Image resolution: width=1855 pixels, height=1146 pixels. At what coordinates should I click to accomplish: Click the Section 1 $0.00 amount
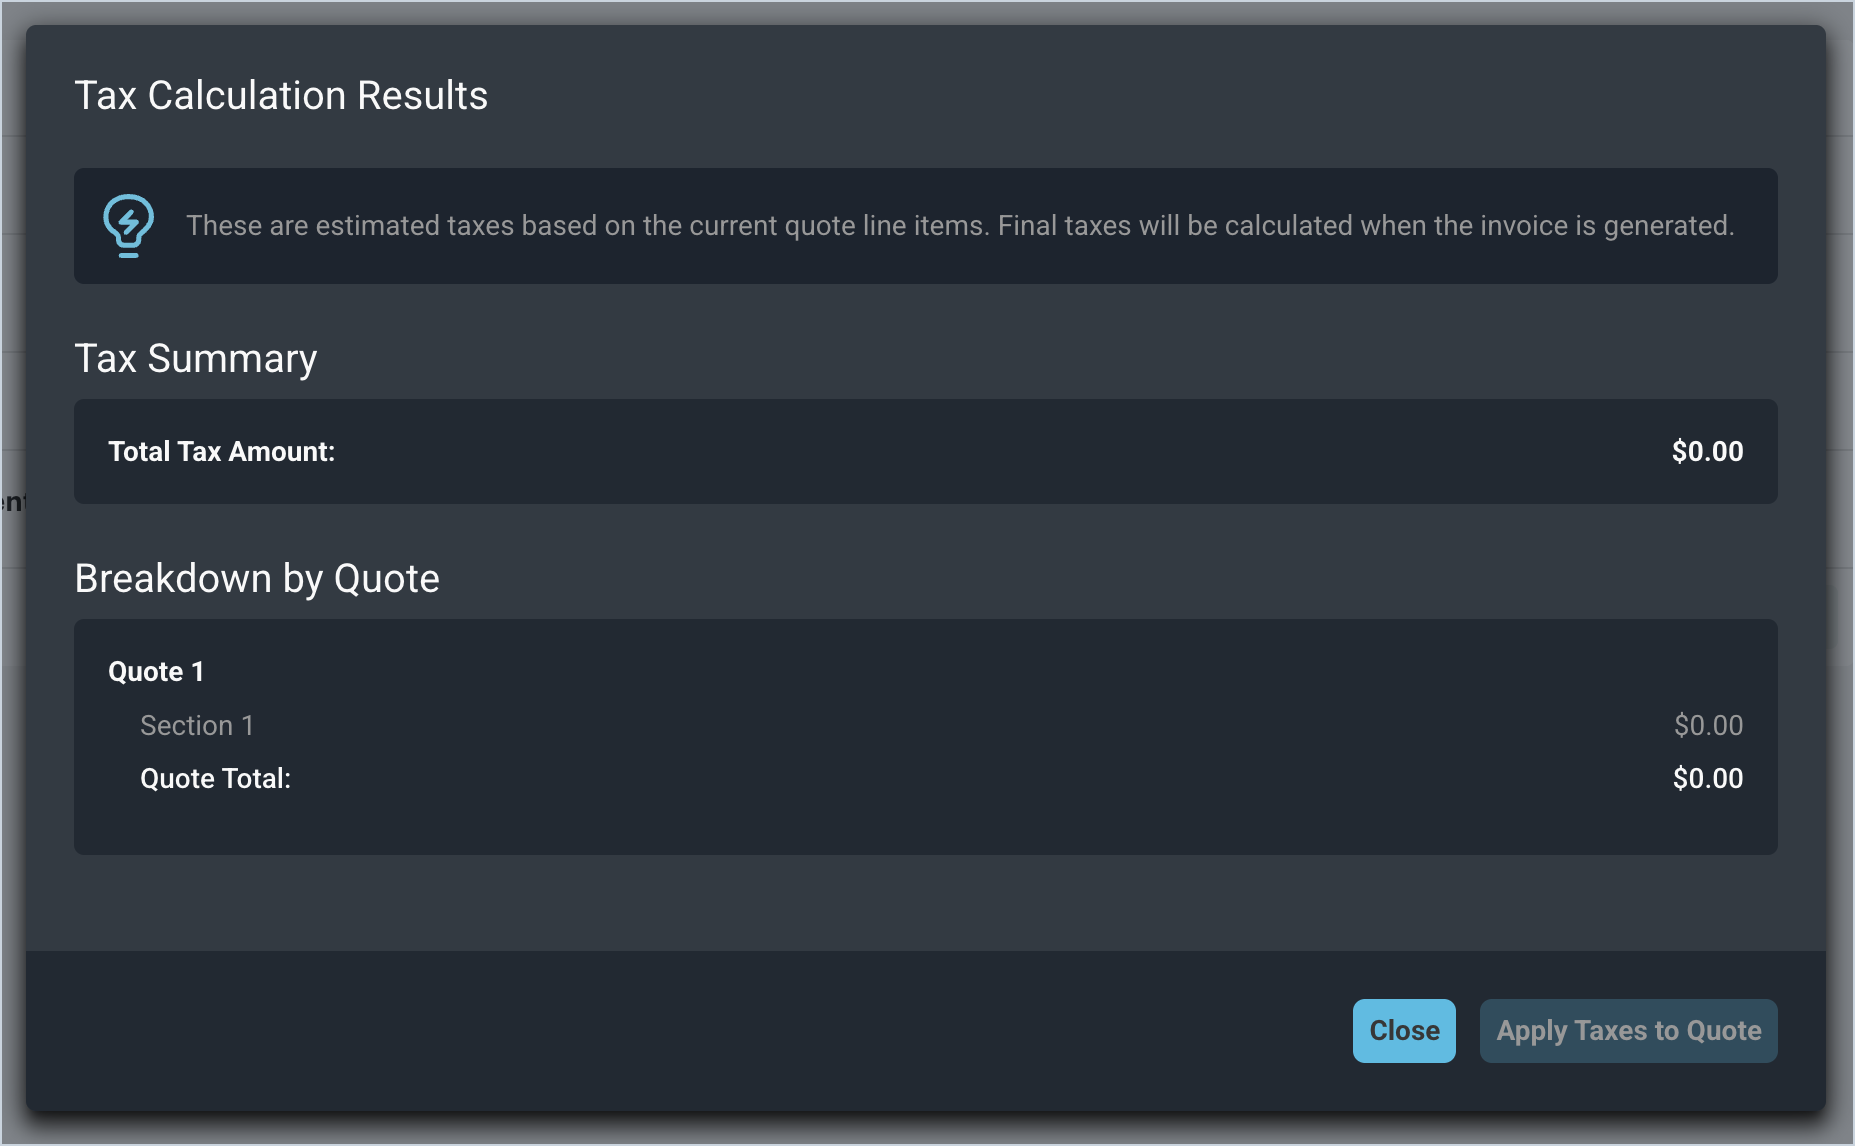click(1708, 726)
